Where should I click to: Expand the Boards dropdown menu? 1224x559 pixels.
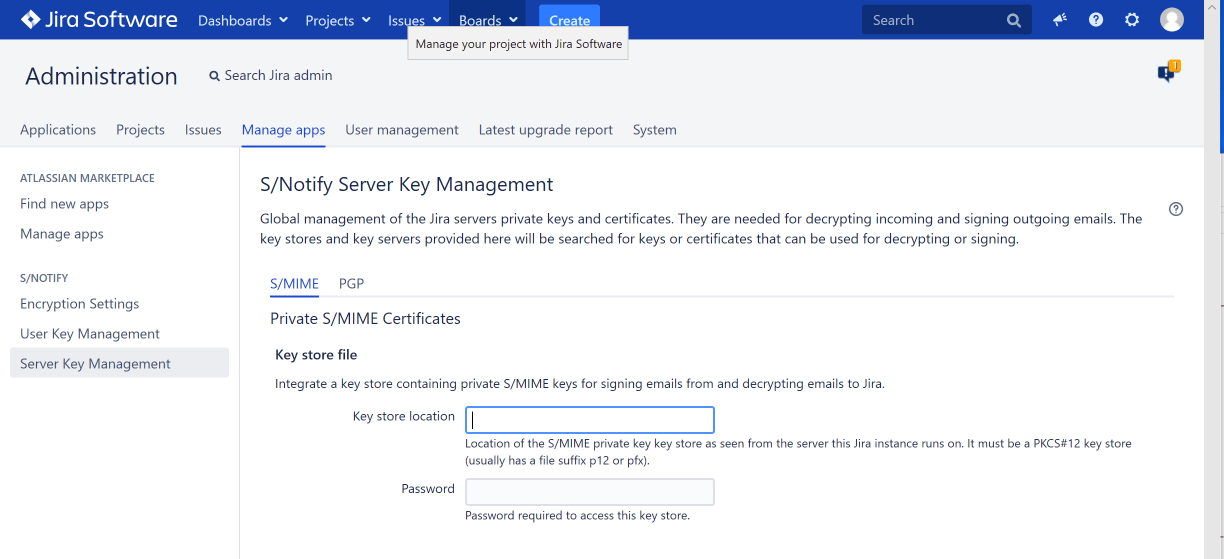click(x=488, y=20)
